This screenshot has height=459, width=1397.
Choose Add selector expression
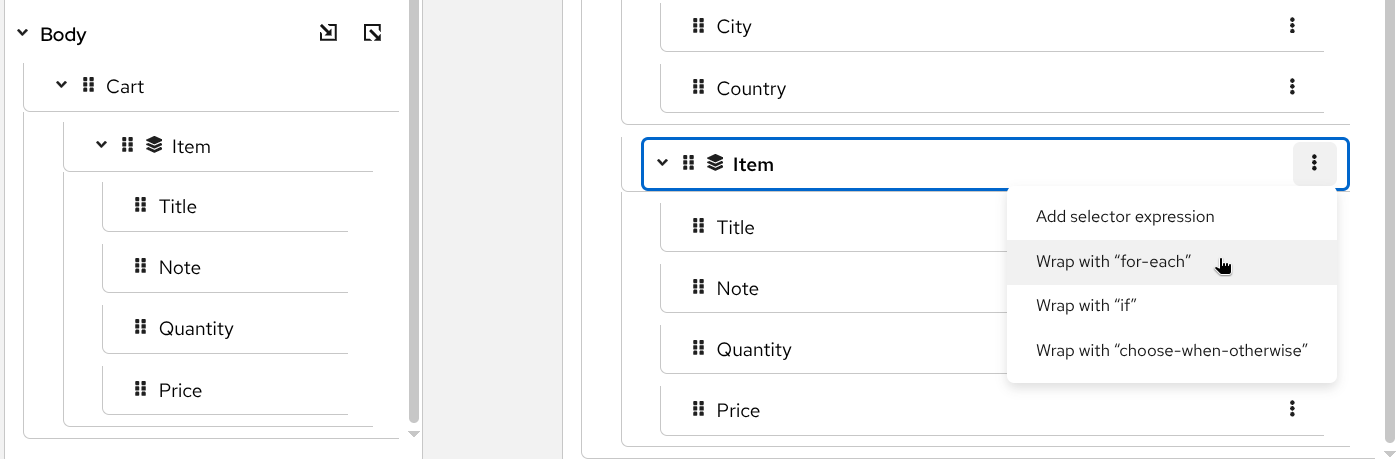pyautogui.click(x=1125, y=217)
